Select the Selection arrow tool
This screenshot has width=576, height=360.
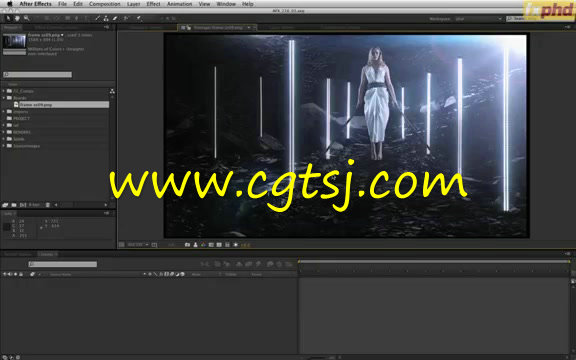[x=8, y=18]
